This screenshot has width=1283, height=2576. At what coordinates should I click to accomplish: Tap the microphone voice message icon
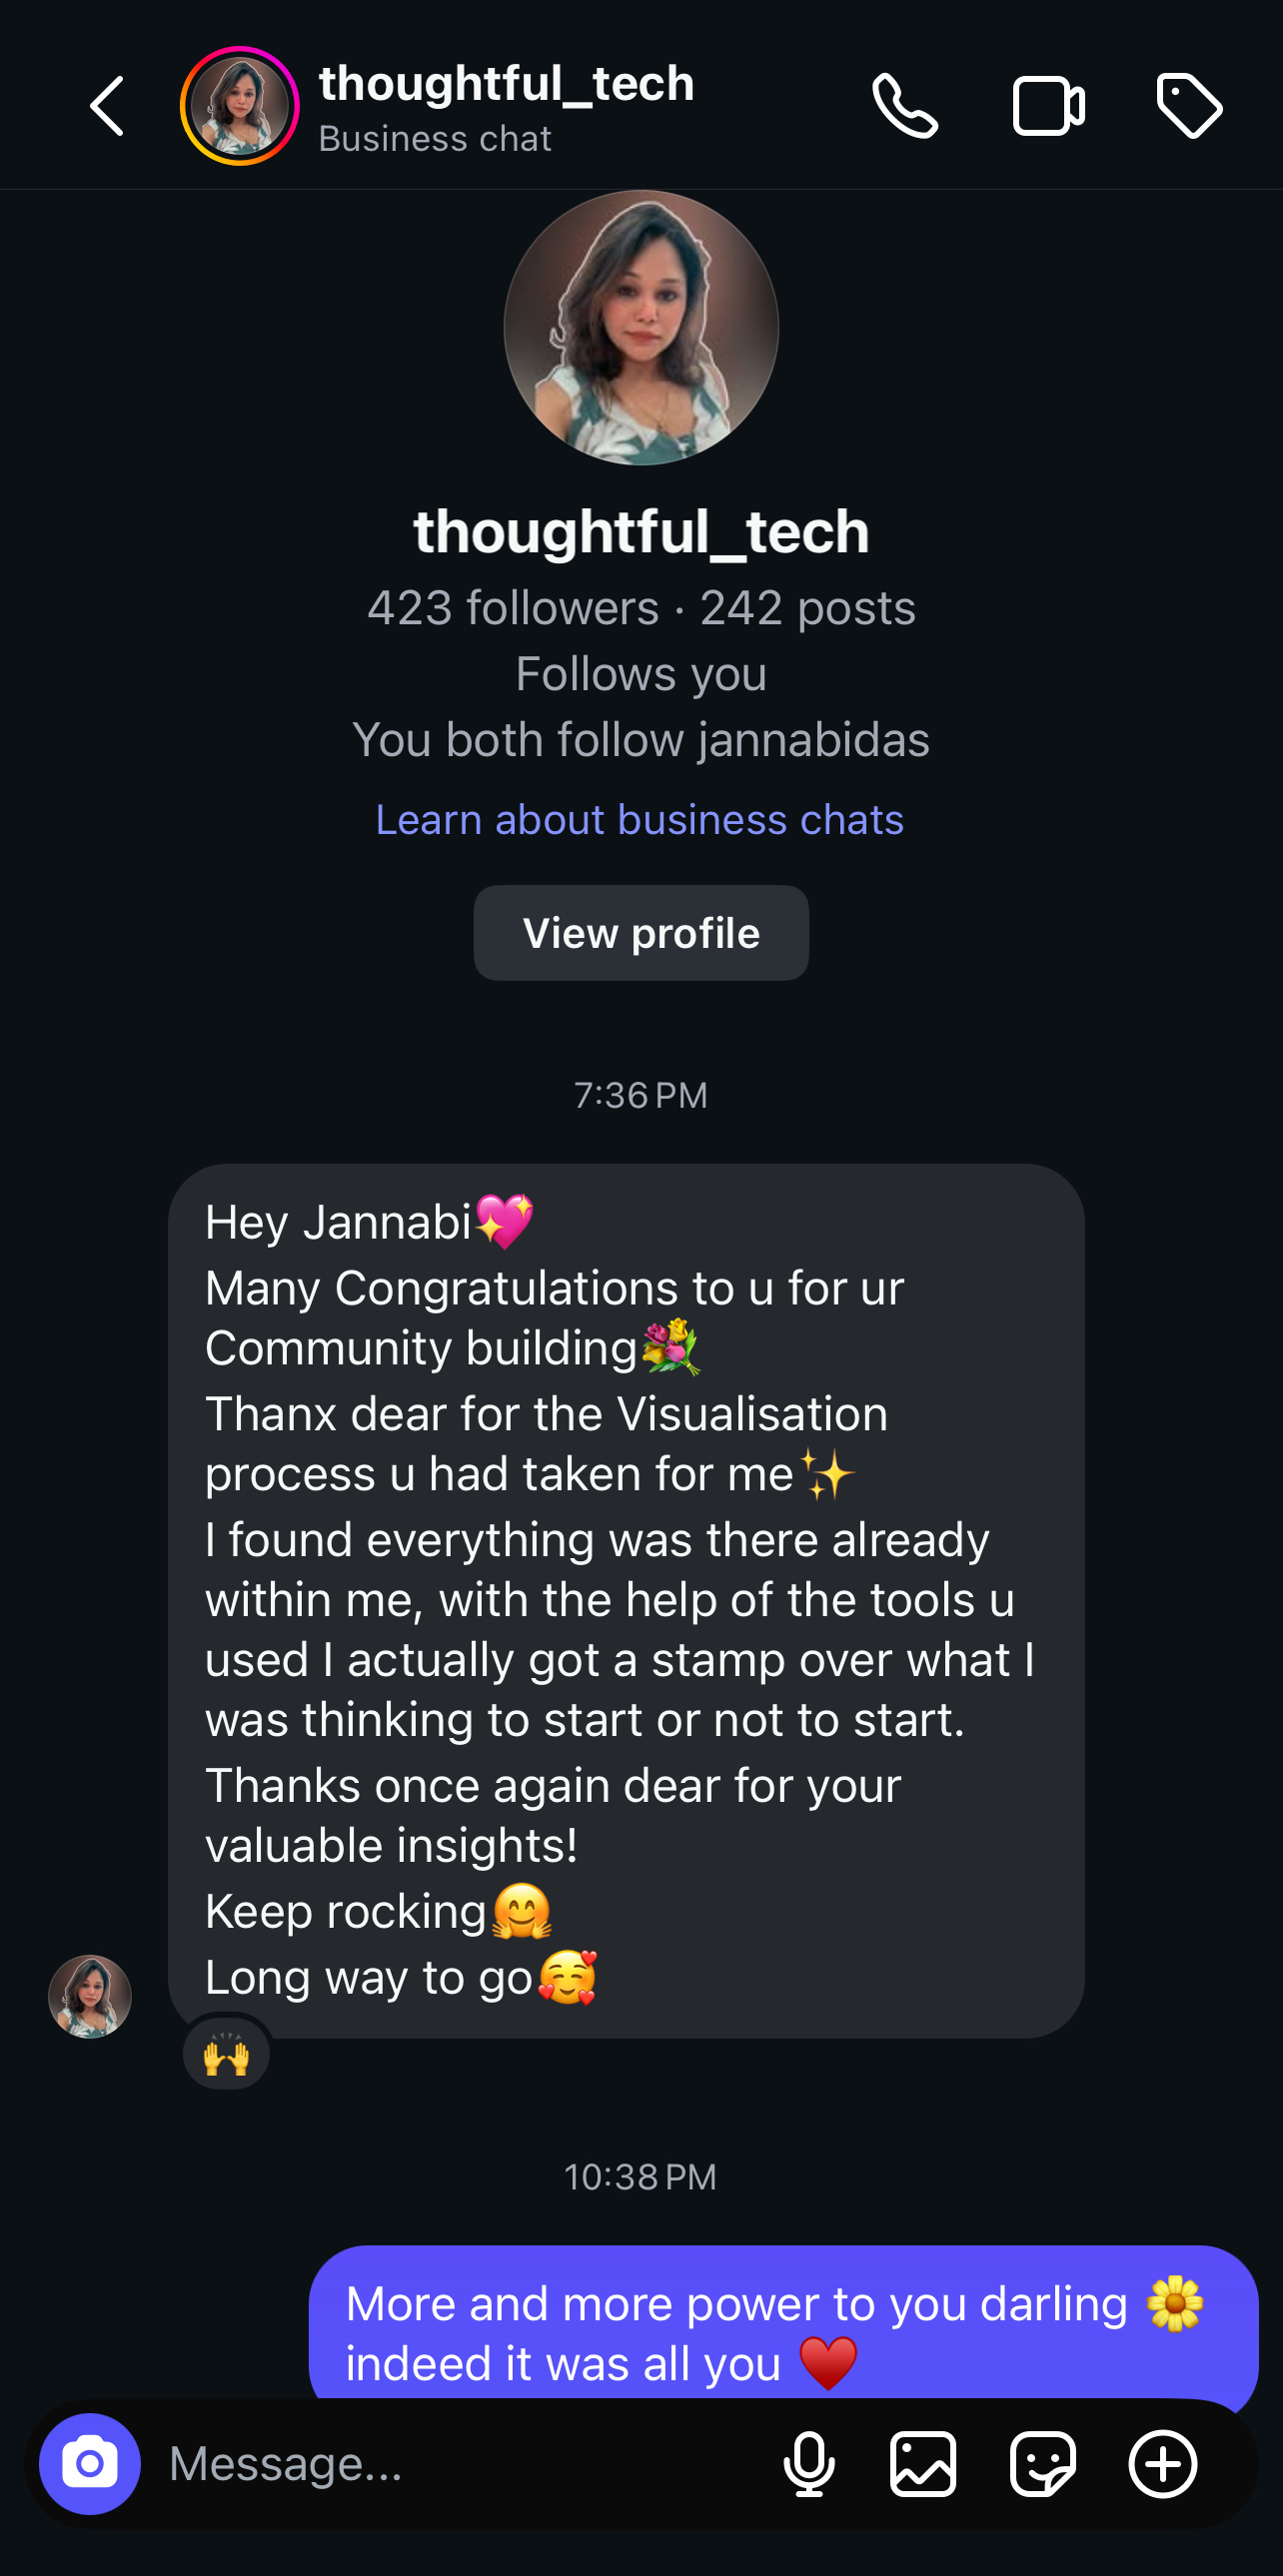809,2463
